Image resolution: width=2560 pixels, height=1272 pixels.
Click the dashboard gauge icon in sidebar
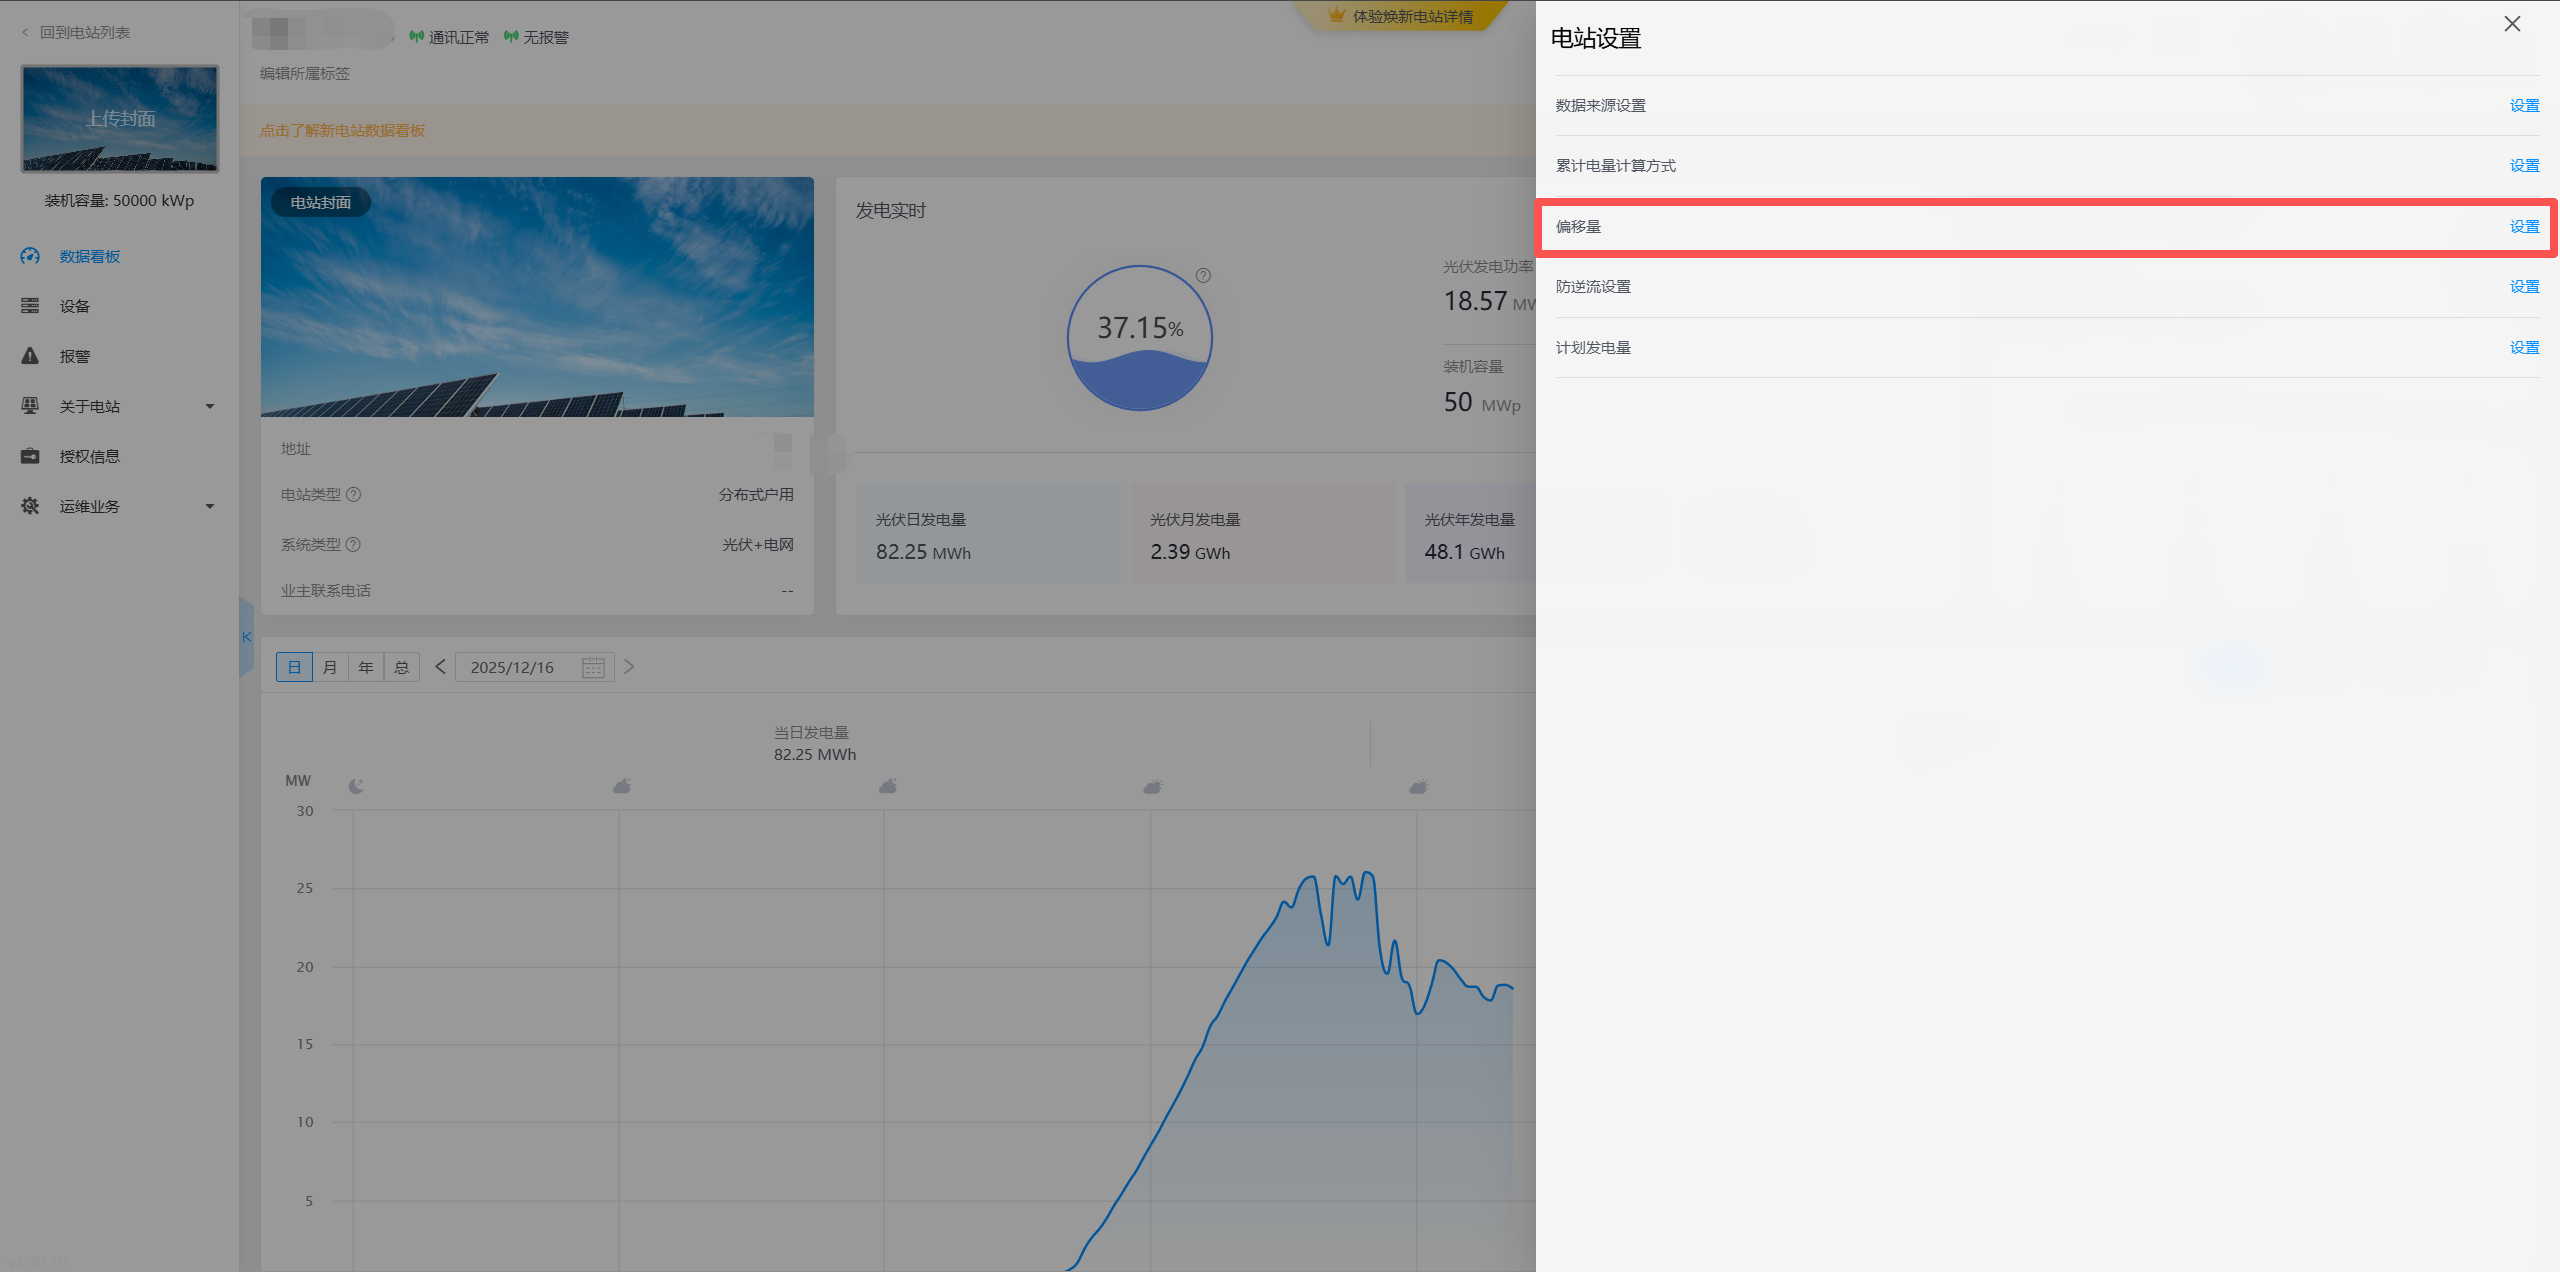pyautogui.click(x=30, y=256)
